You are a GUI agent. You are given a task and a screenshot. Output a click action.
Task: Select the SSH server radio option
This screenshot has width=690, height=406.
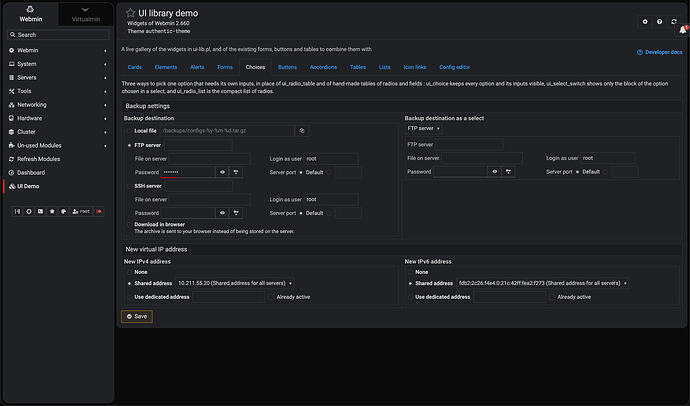point(129,186)
